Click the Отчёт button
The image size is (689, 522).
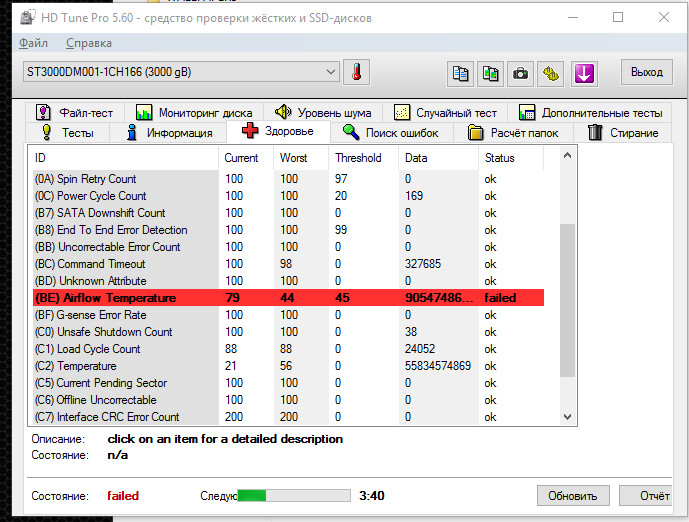pyautogui.click(x=647, y=496)
